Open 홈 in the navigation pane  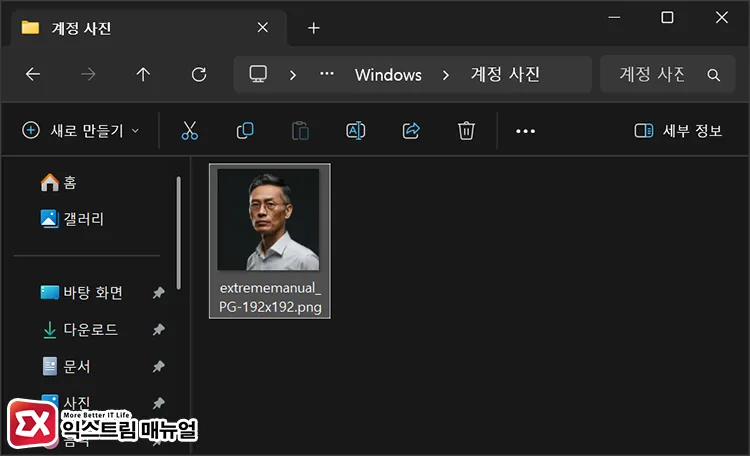[x=58, y=182]
